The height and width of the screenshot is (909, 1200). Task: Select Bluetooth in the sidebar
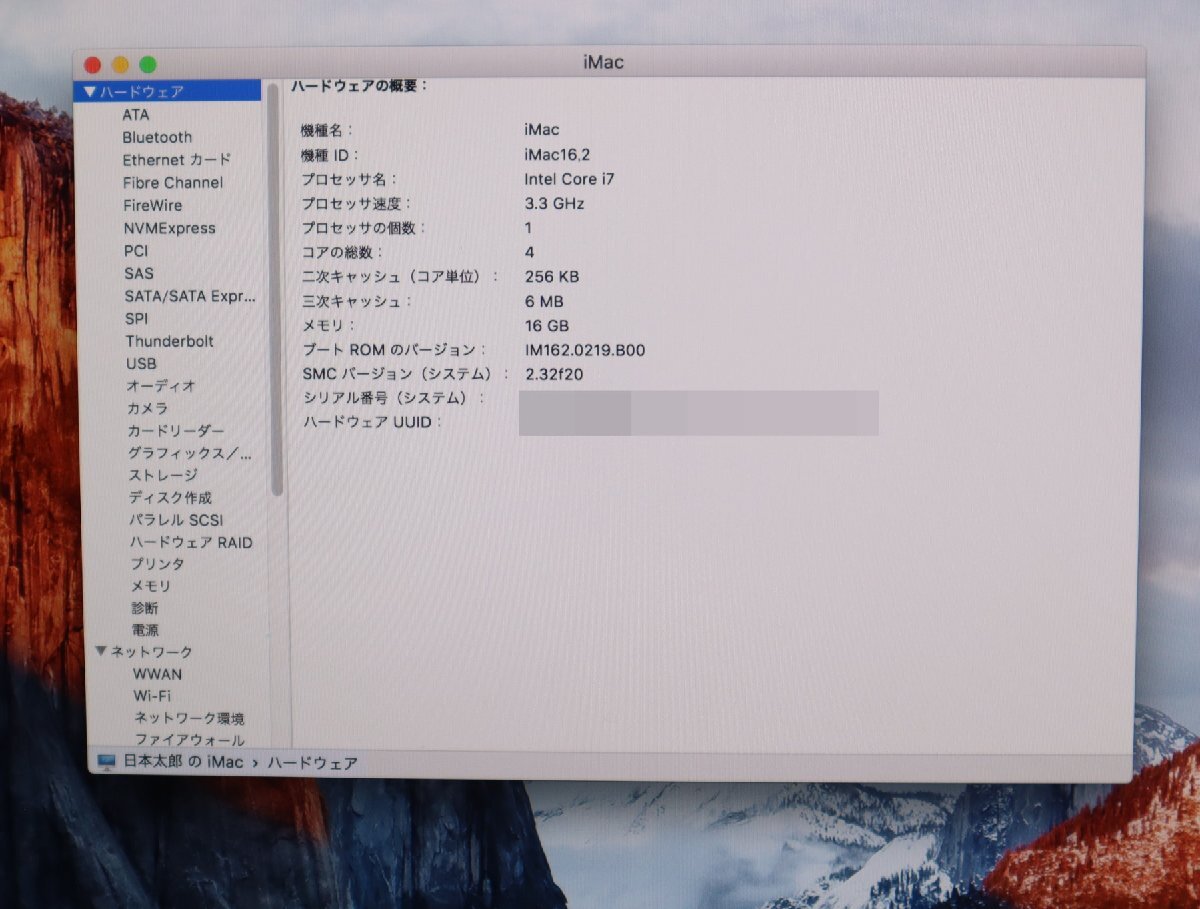click(157, 137)
